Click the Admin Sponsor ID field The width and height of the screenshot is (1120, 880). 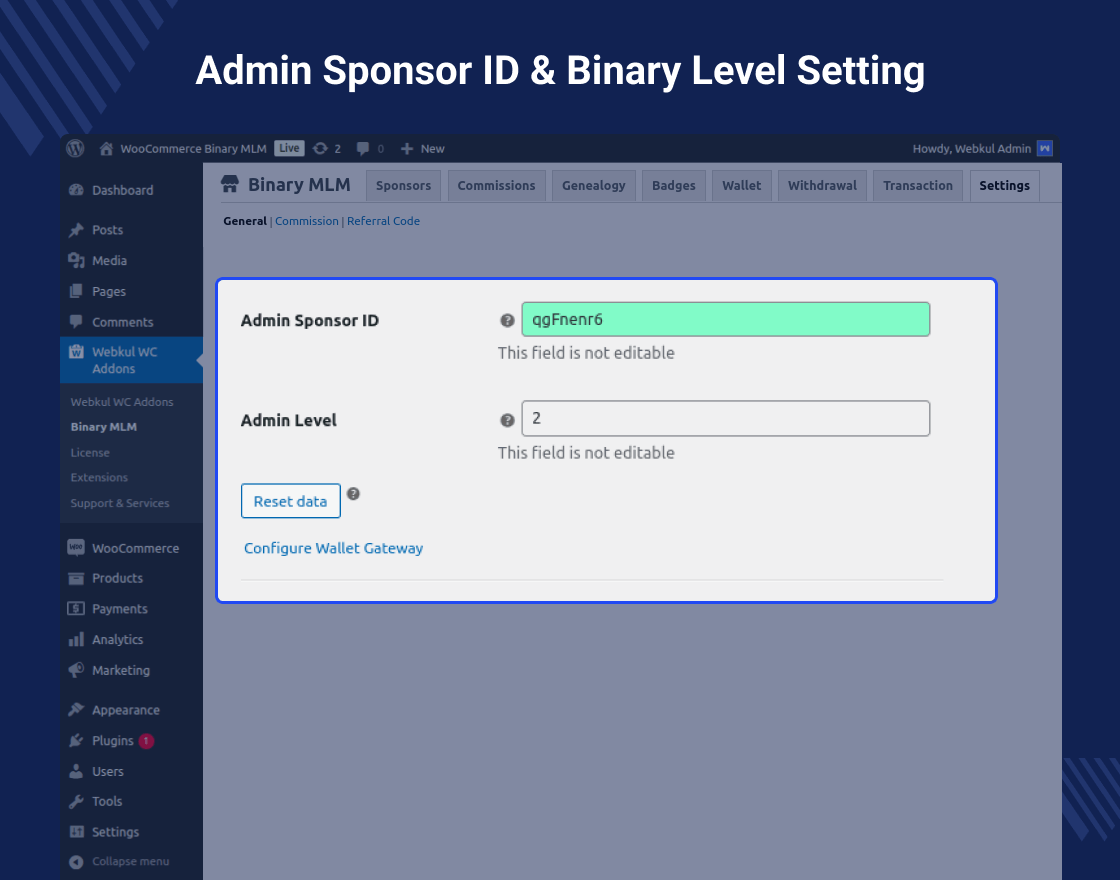coord(726,319)
